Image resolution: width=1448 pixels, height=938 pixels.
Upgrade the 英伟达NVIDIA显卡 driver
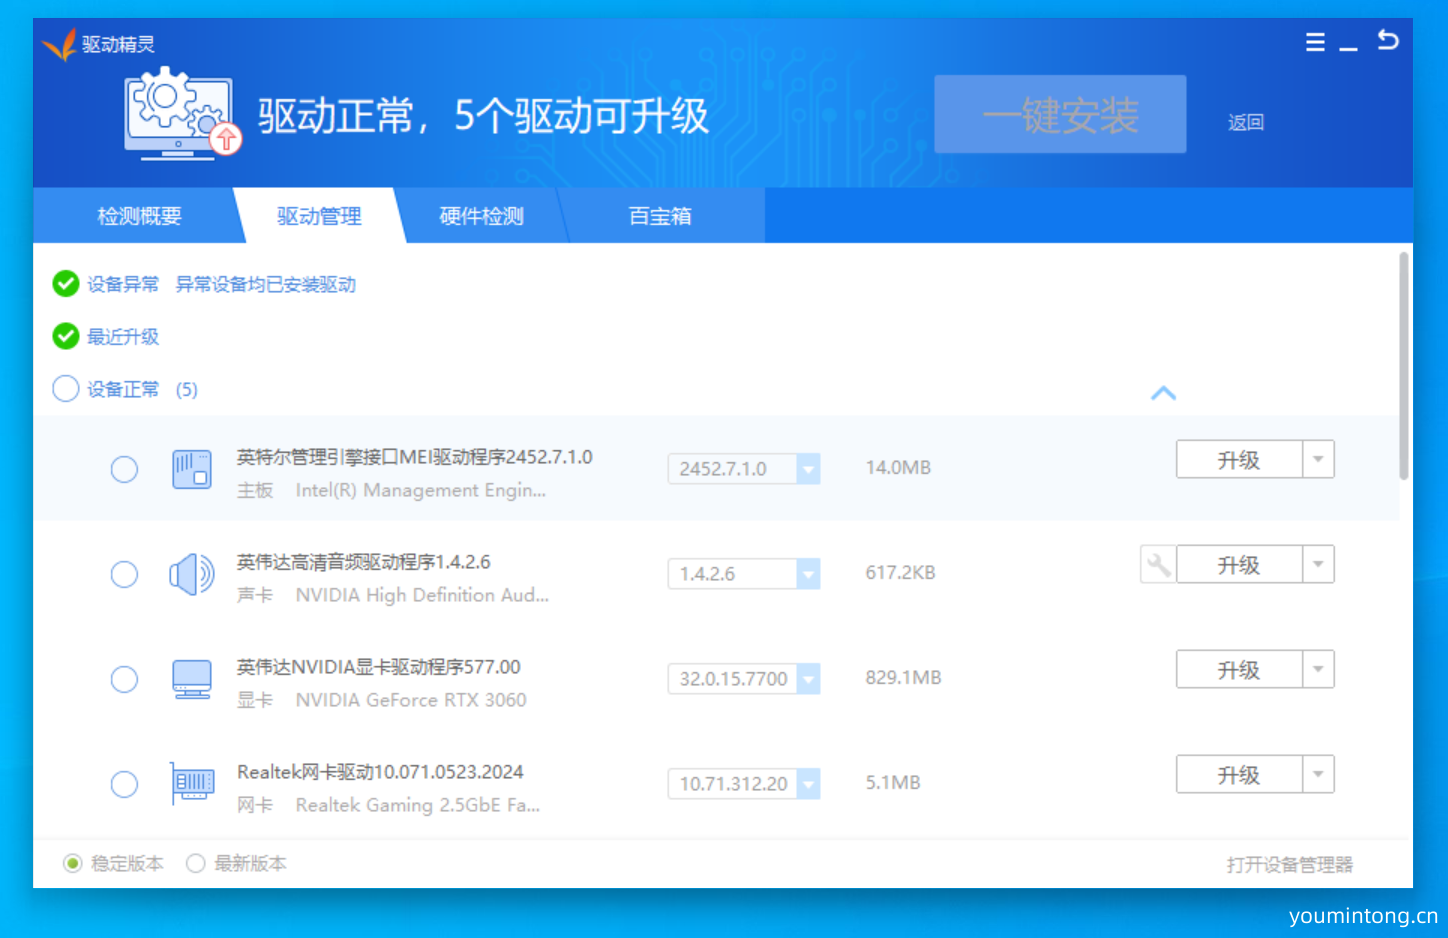coord(1239,669)
